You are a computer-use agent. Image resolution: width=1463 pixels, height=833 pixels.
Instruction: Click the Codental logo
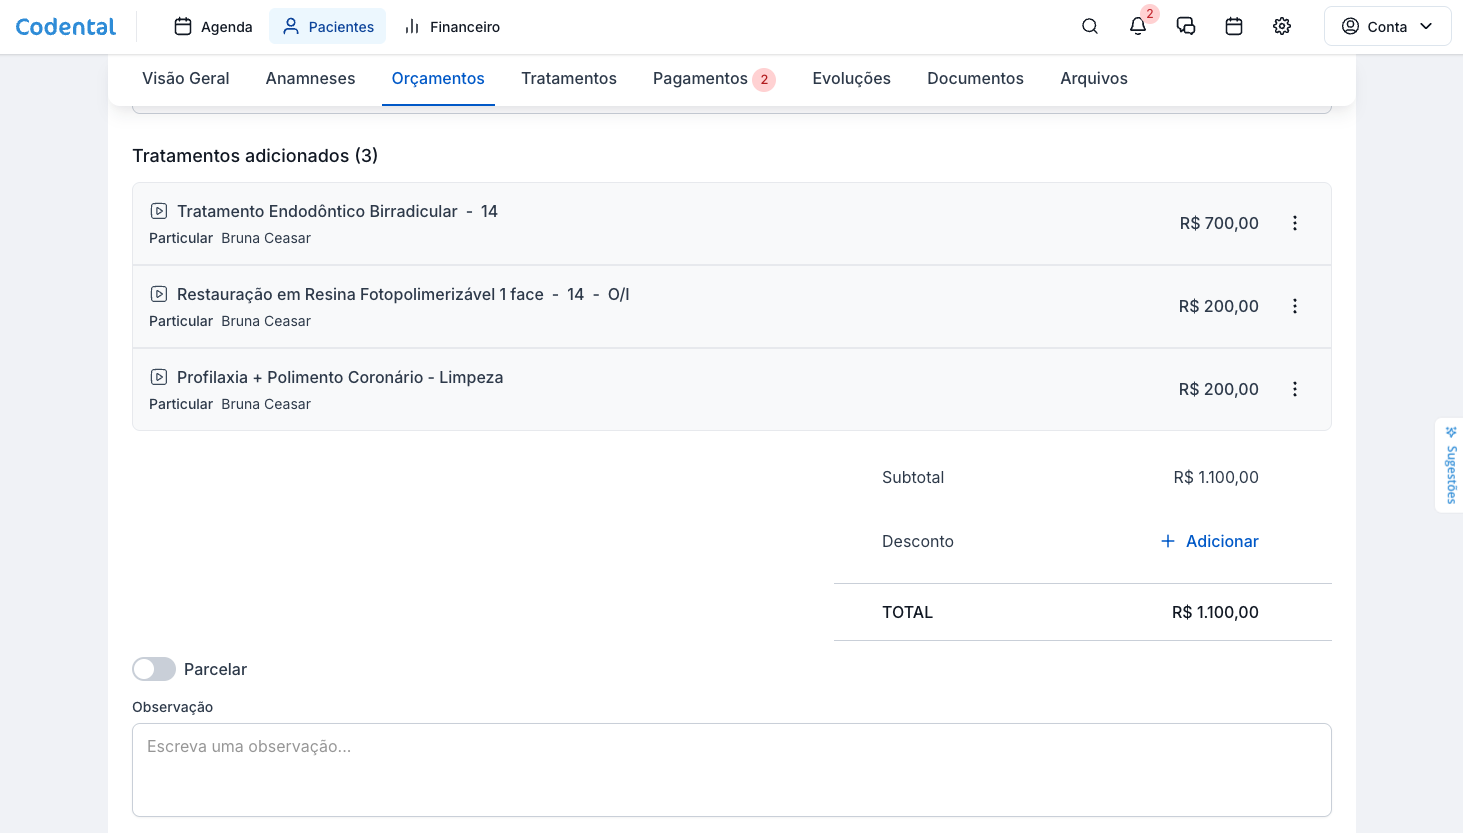click(66, 27)
